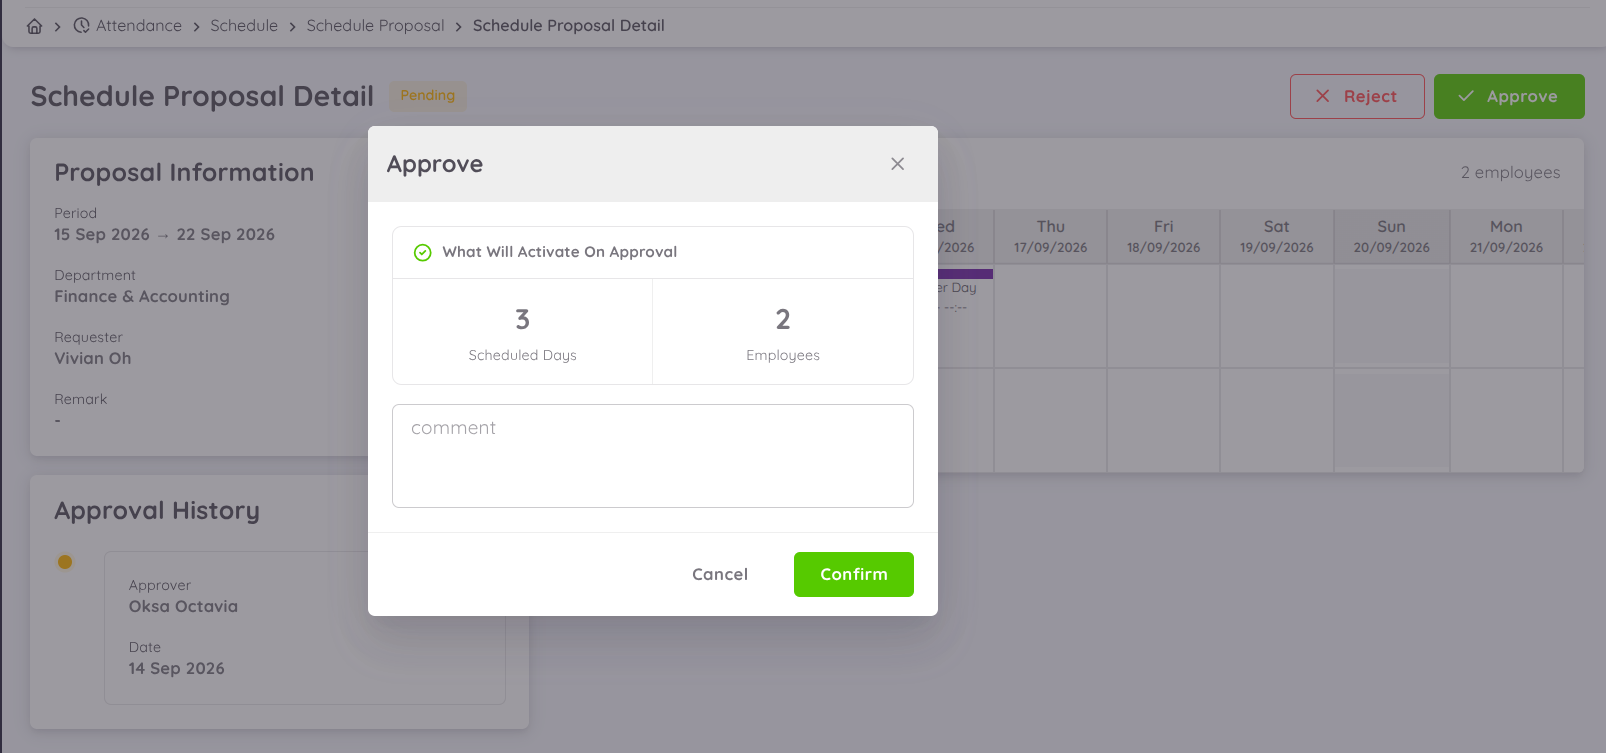Screen dimensions: 1606x753
Task: Click department 'Finance & Accounting'
Action: point(142,297)
